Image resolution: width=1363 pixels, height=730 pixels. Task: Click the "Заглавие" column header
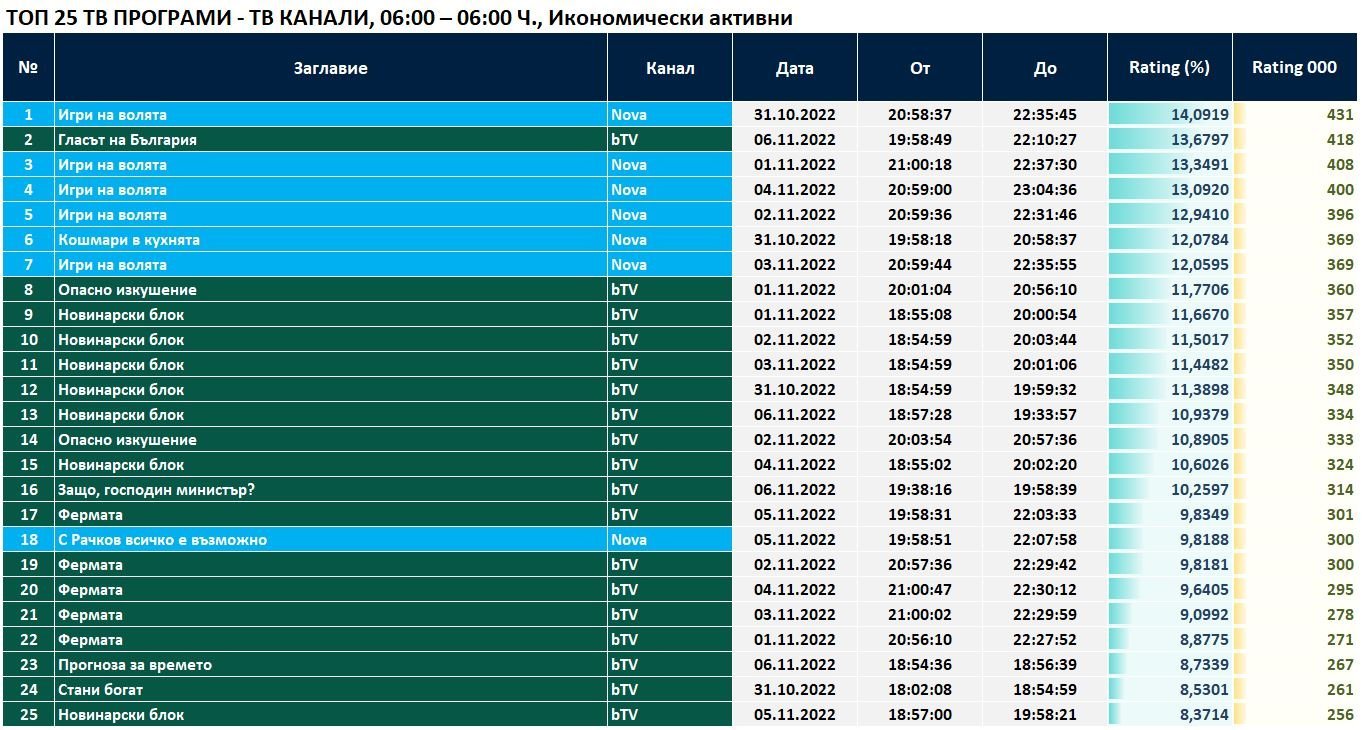click(330, 68)
